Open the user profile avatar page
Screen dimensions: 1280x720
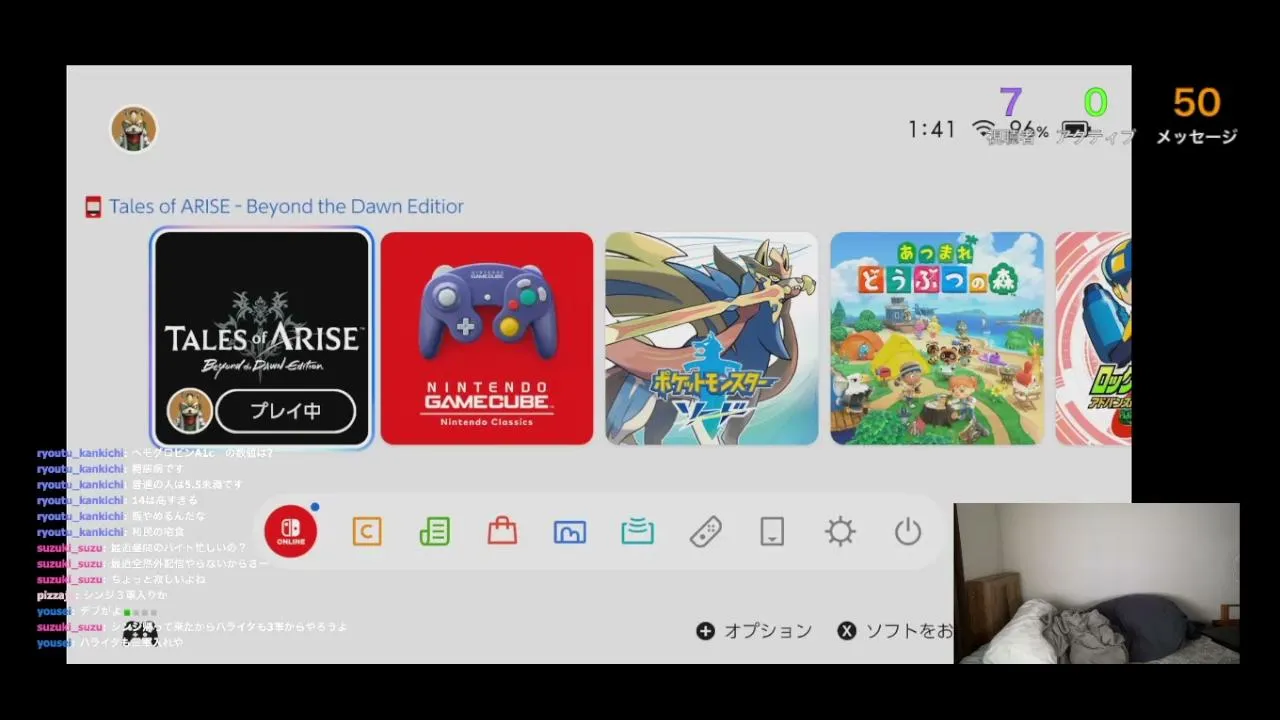pos(133,129)
